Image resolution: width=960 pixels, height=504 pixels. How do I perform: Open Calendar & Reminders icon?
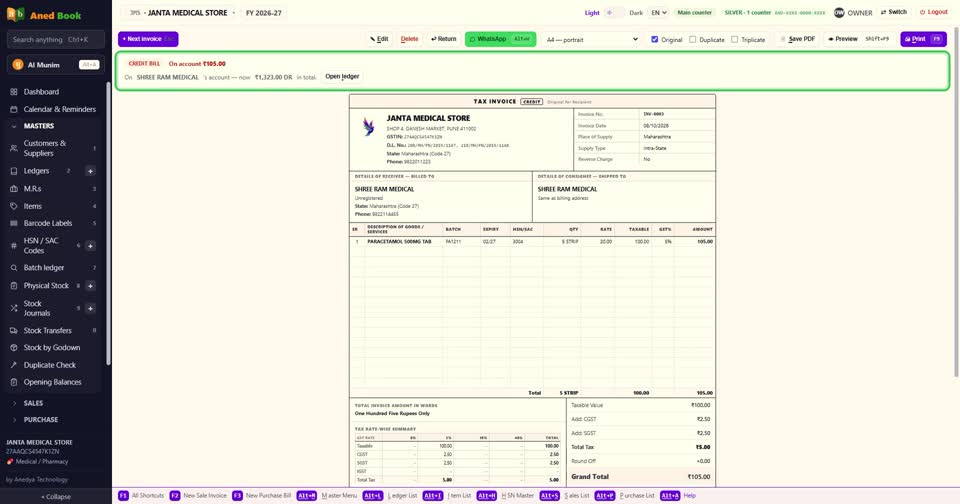[13, 109]
